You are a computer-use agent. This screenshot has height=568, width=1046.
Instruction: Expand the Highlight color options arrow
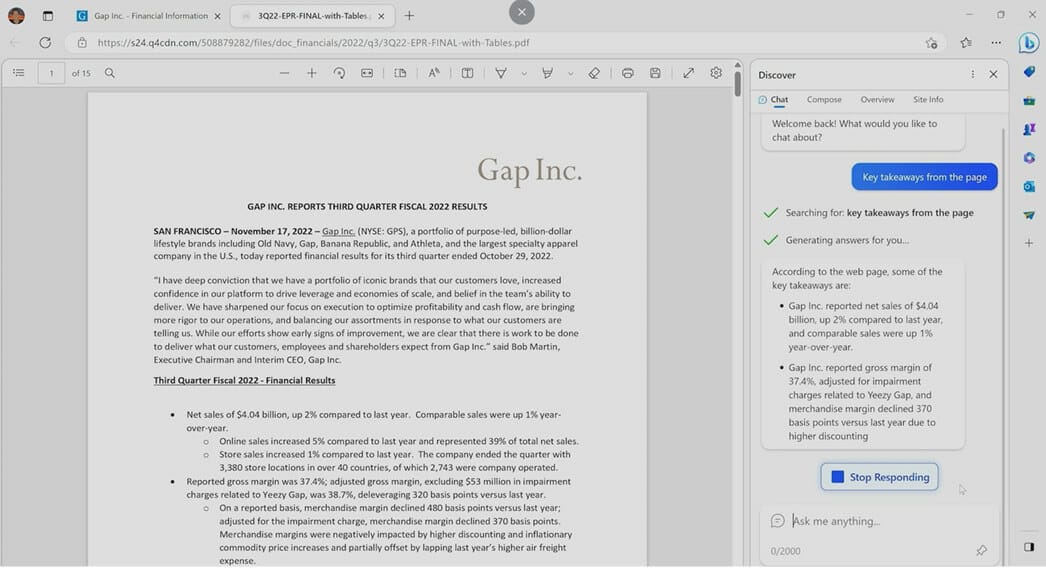point(570,73)
